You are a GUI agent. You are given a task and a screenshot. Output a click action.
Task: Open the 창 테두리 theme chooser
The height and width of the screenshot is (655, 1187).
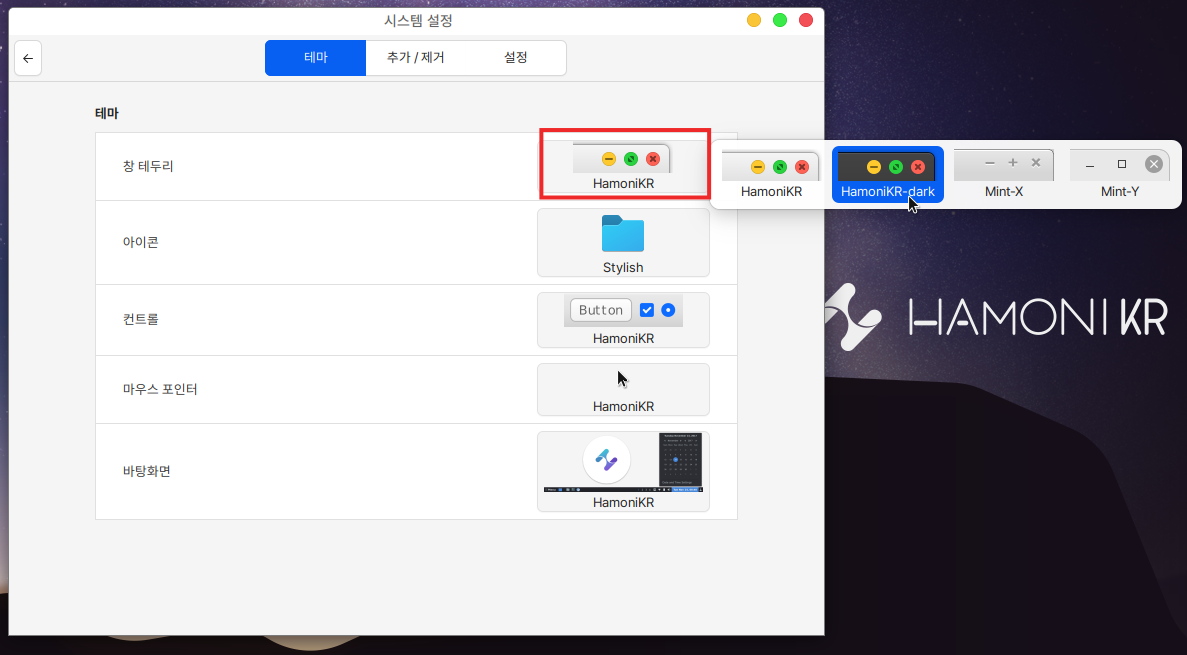tap(623, 166)
